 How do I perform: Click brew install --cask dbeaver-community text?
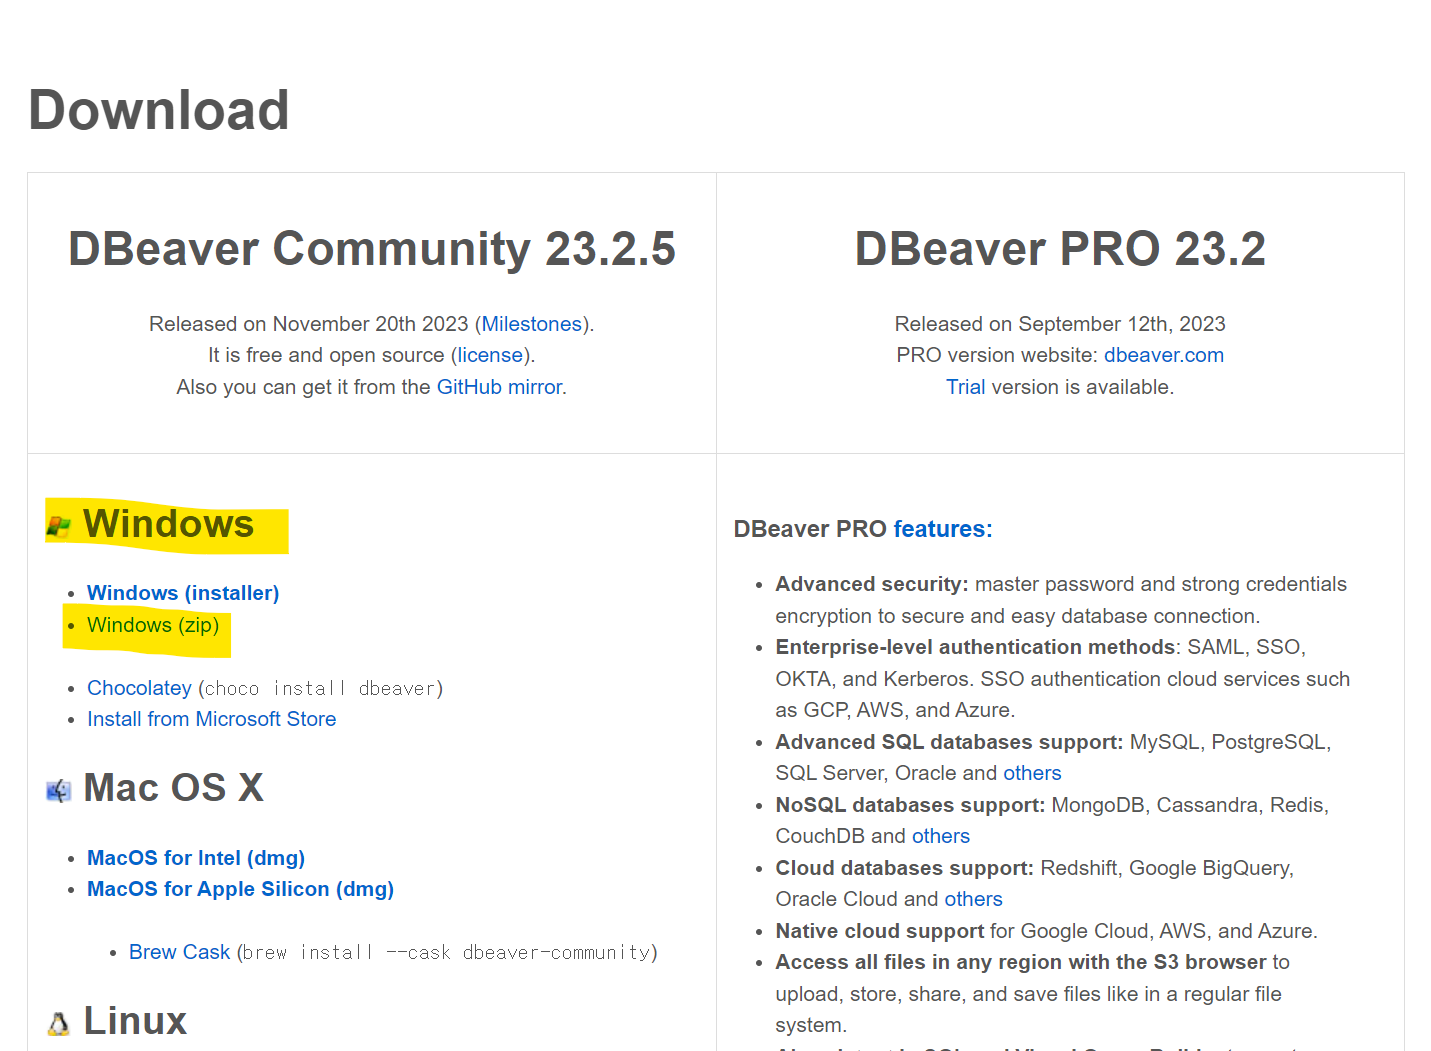click(448, 952)
